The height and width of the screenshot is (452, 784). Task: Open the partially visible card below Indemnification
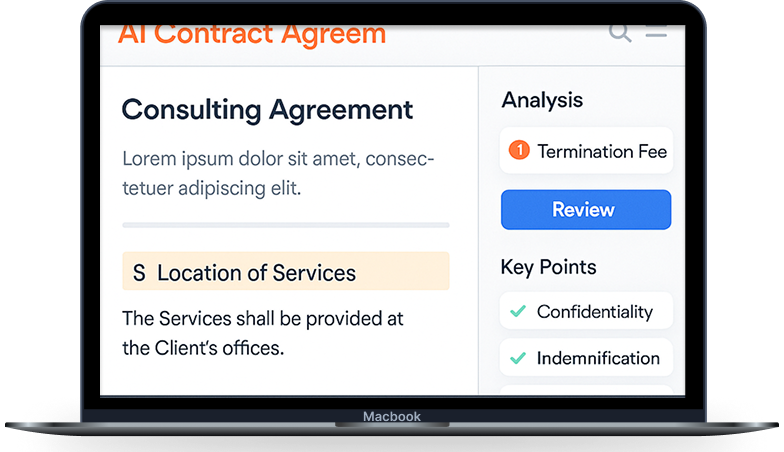click(x=586, y=389)
